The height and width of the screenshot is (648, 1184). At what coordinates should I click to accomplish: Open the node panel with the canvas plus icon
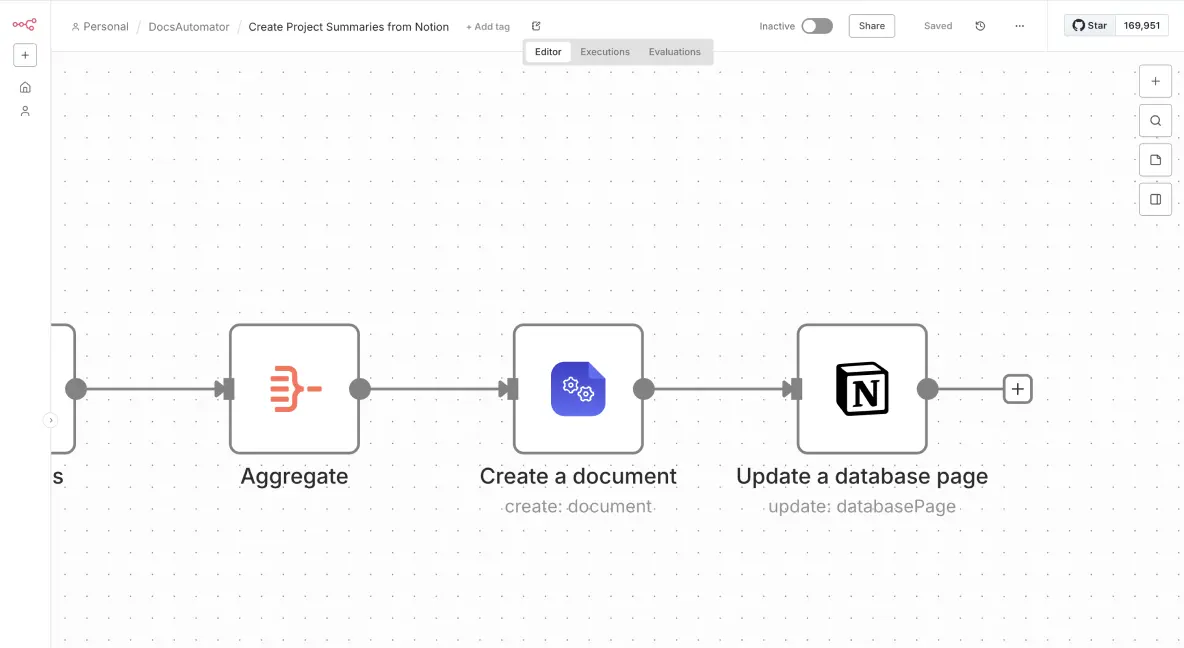[1155, 81]
